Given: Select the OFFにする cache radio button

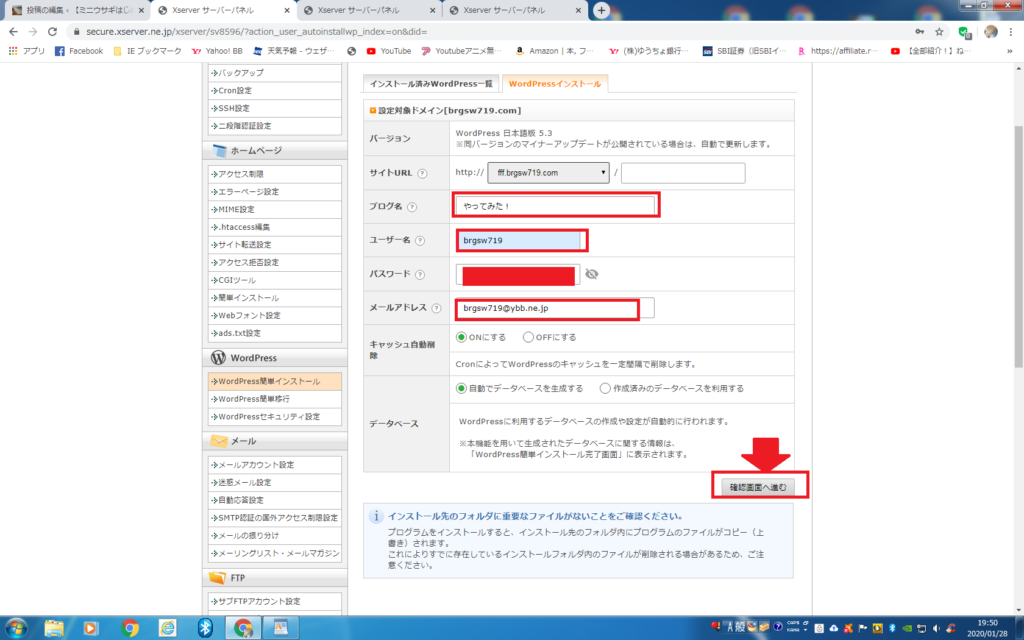Looking at the screenshot, I should point(528,337).
